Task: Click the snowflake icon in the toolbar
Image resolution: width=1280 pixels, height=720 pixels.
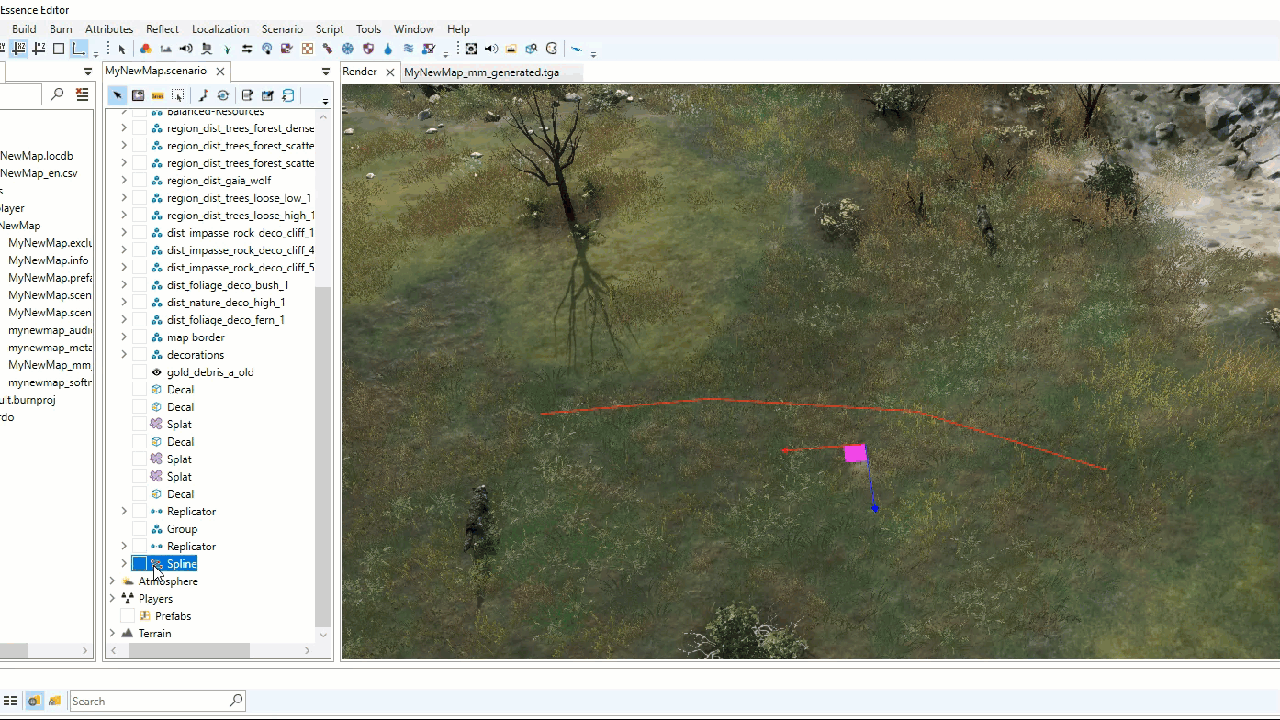Action: 347,48
